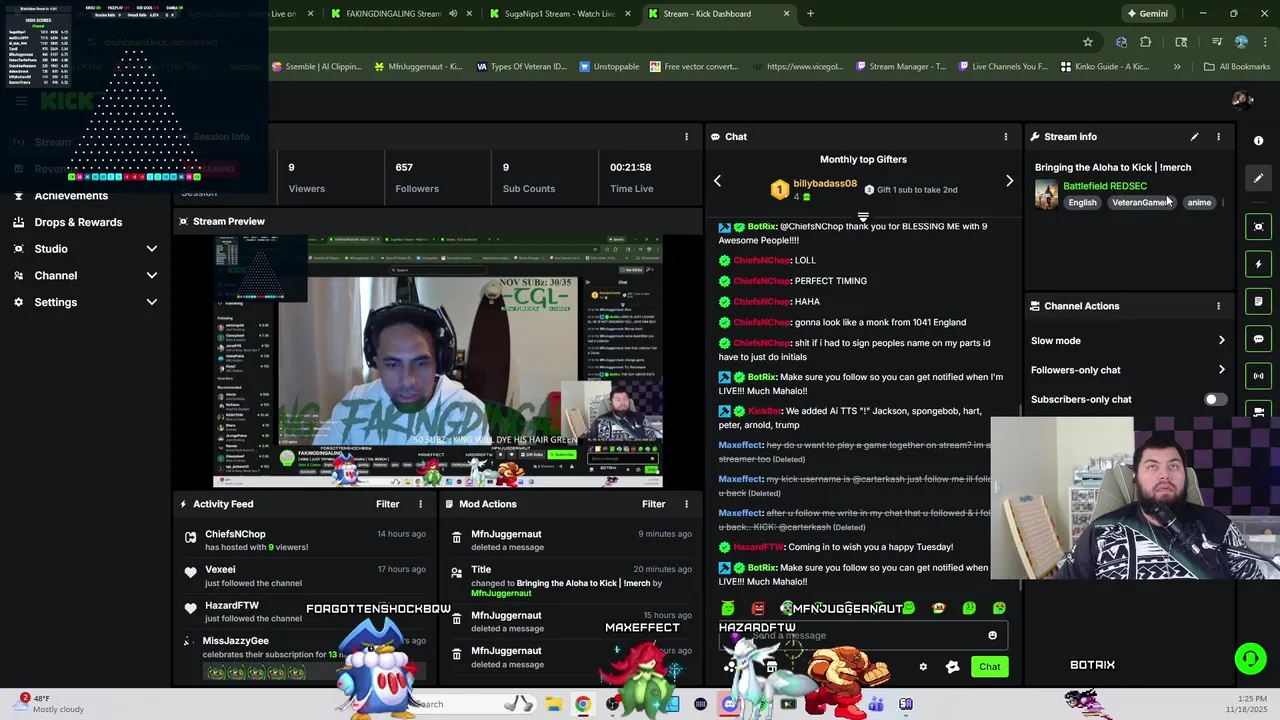Image resolution: width=1280 pixels, height=720 pixels.
Task: Open the emoji picker in message box
Action: (992, 635)
